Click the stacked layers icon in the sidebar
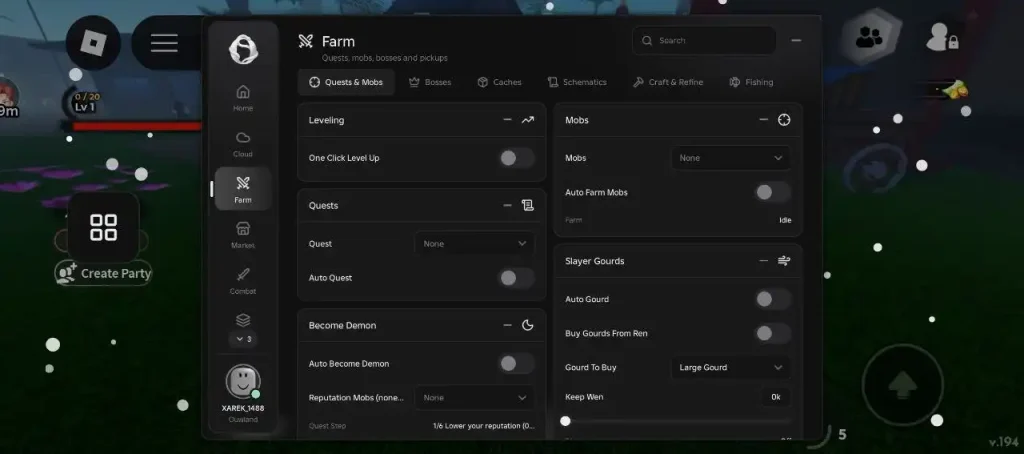The width and height of the screenshot is (1024, 454). click(x=243, y=320)
